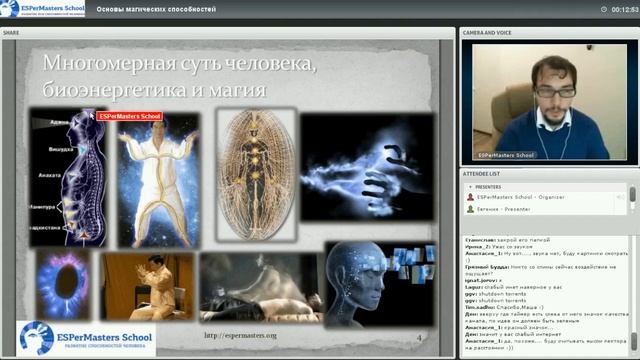Viewport: 640px width, 360px height.
Task: Click the Attendee List panel header
Action: (549, 174)
